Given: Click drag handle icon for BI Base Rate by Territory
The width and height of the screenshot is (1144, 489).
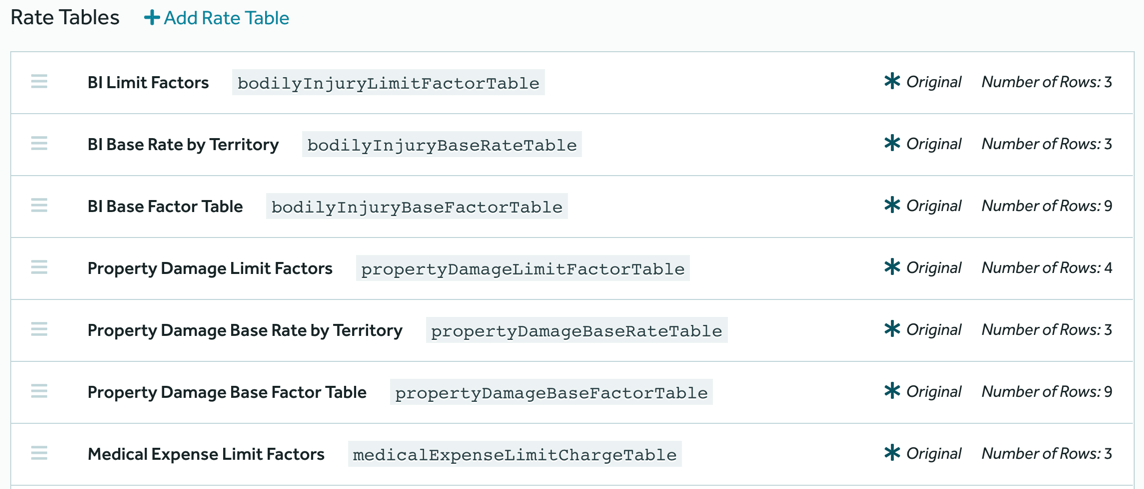Looking at the screenshot, I should tap(39, 144).
